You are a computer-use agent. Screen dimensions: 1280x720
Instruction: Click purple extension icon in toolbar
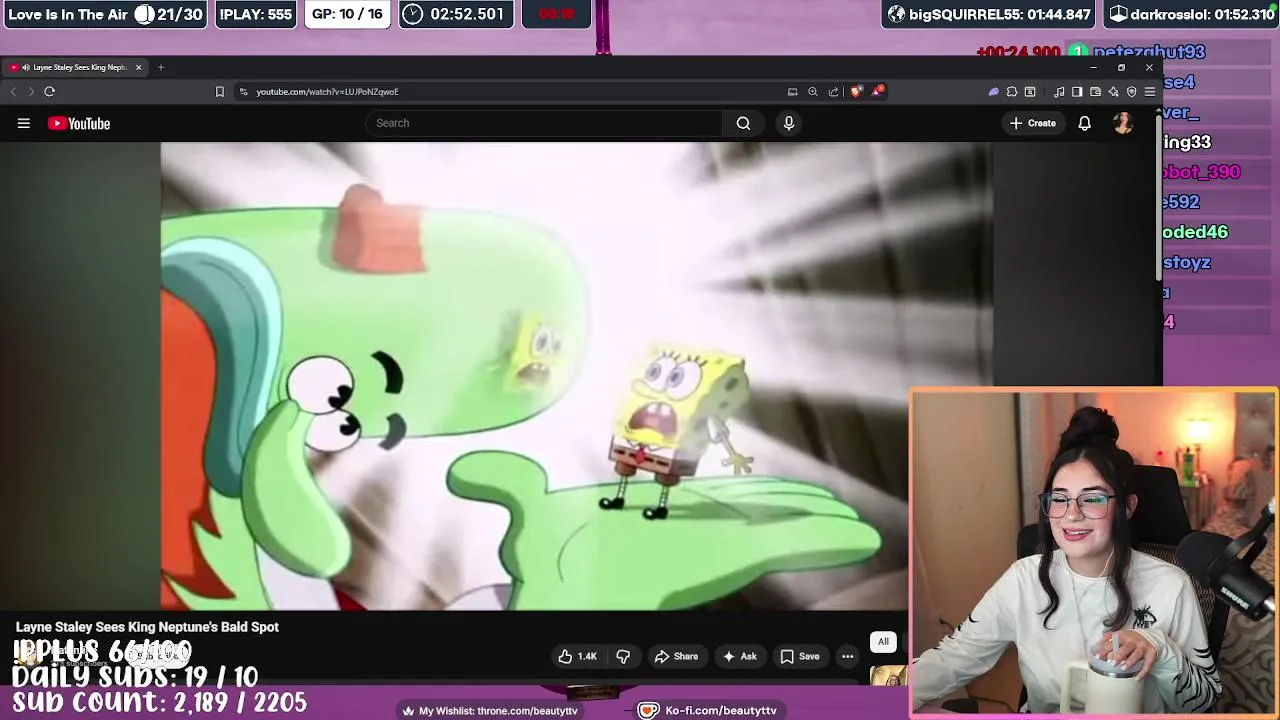(993, 91)
